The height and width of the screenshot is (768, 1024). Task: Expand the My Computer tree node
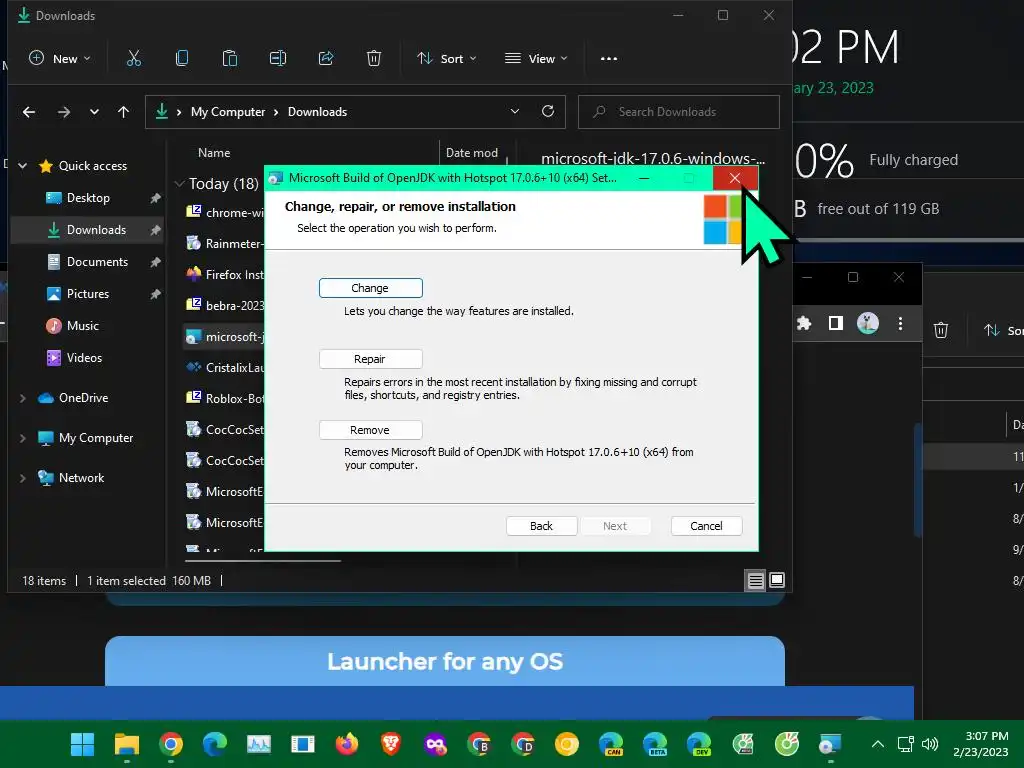click(x=23, y=438)
